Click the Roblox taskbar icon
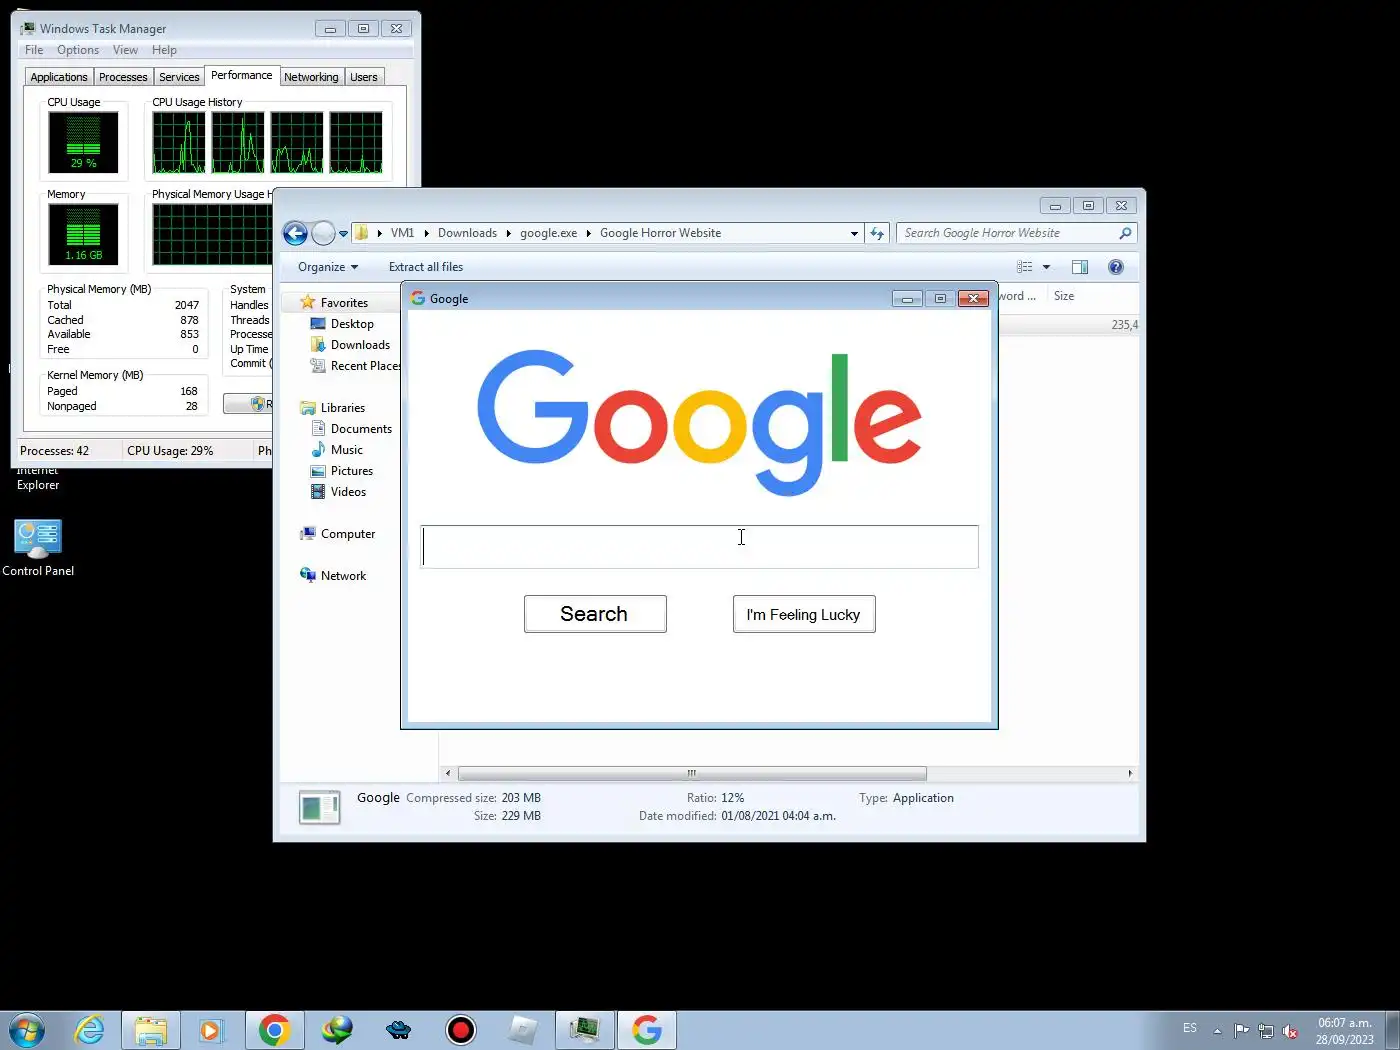This screenshot has height=1050, width=1400. click(523, 1030)
